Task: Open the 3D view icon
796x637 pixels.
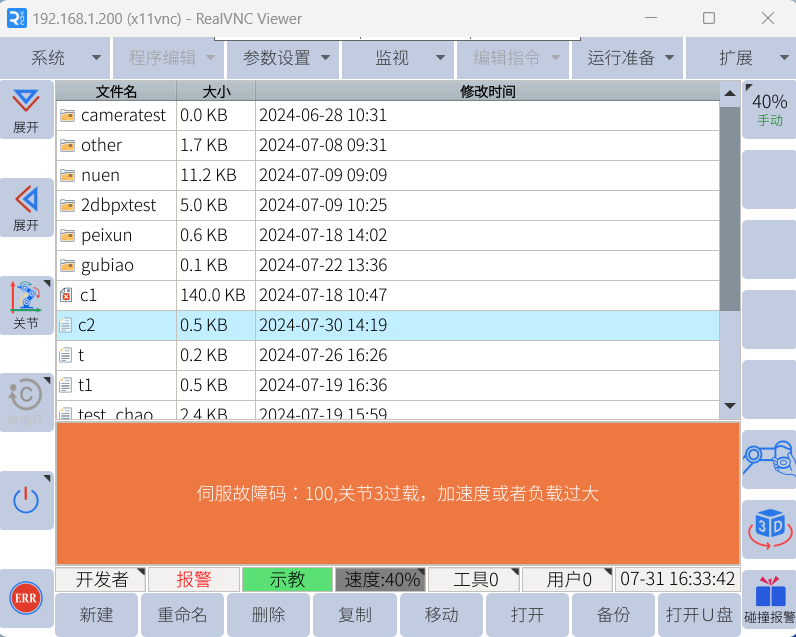Action: coord(769,528)
